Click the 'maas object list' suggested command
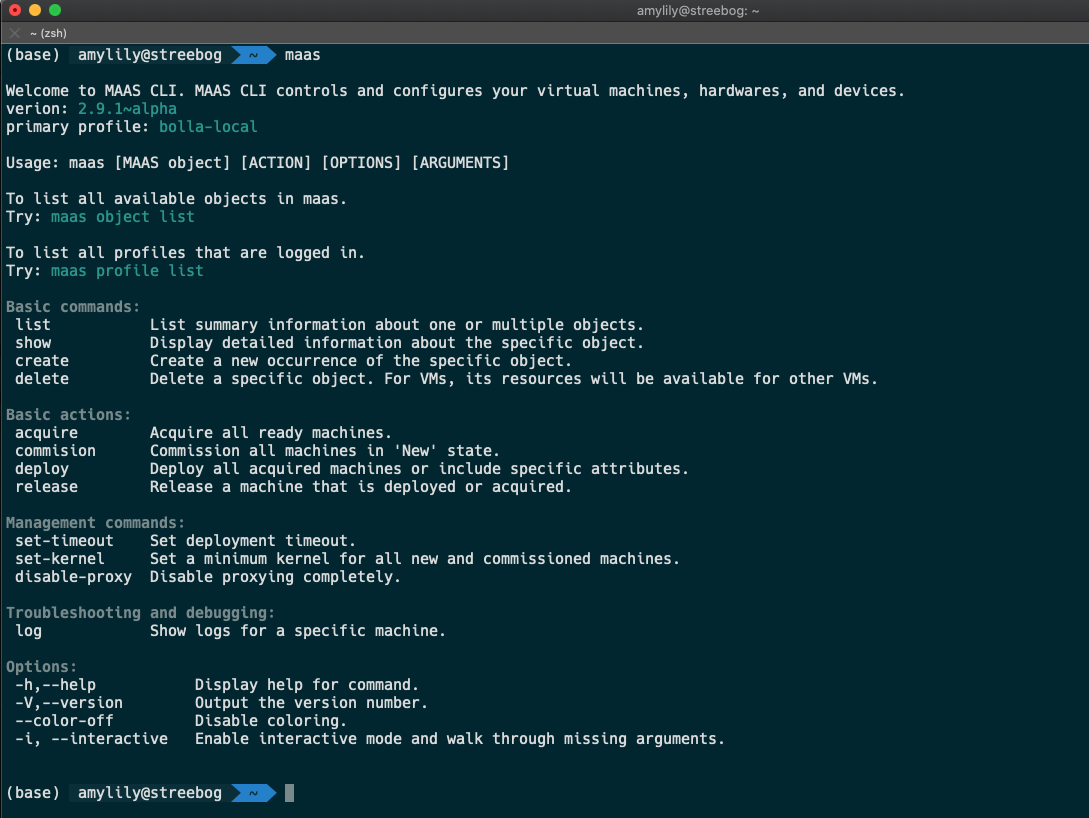 (x=122, y=217)
